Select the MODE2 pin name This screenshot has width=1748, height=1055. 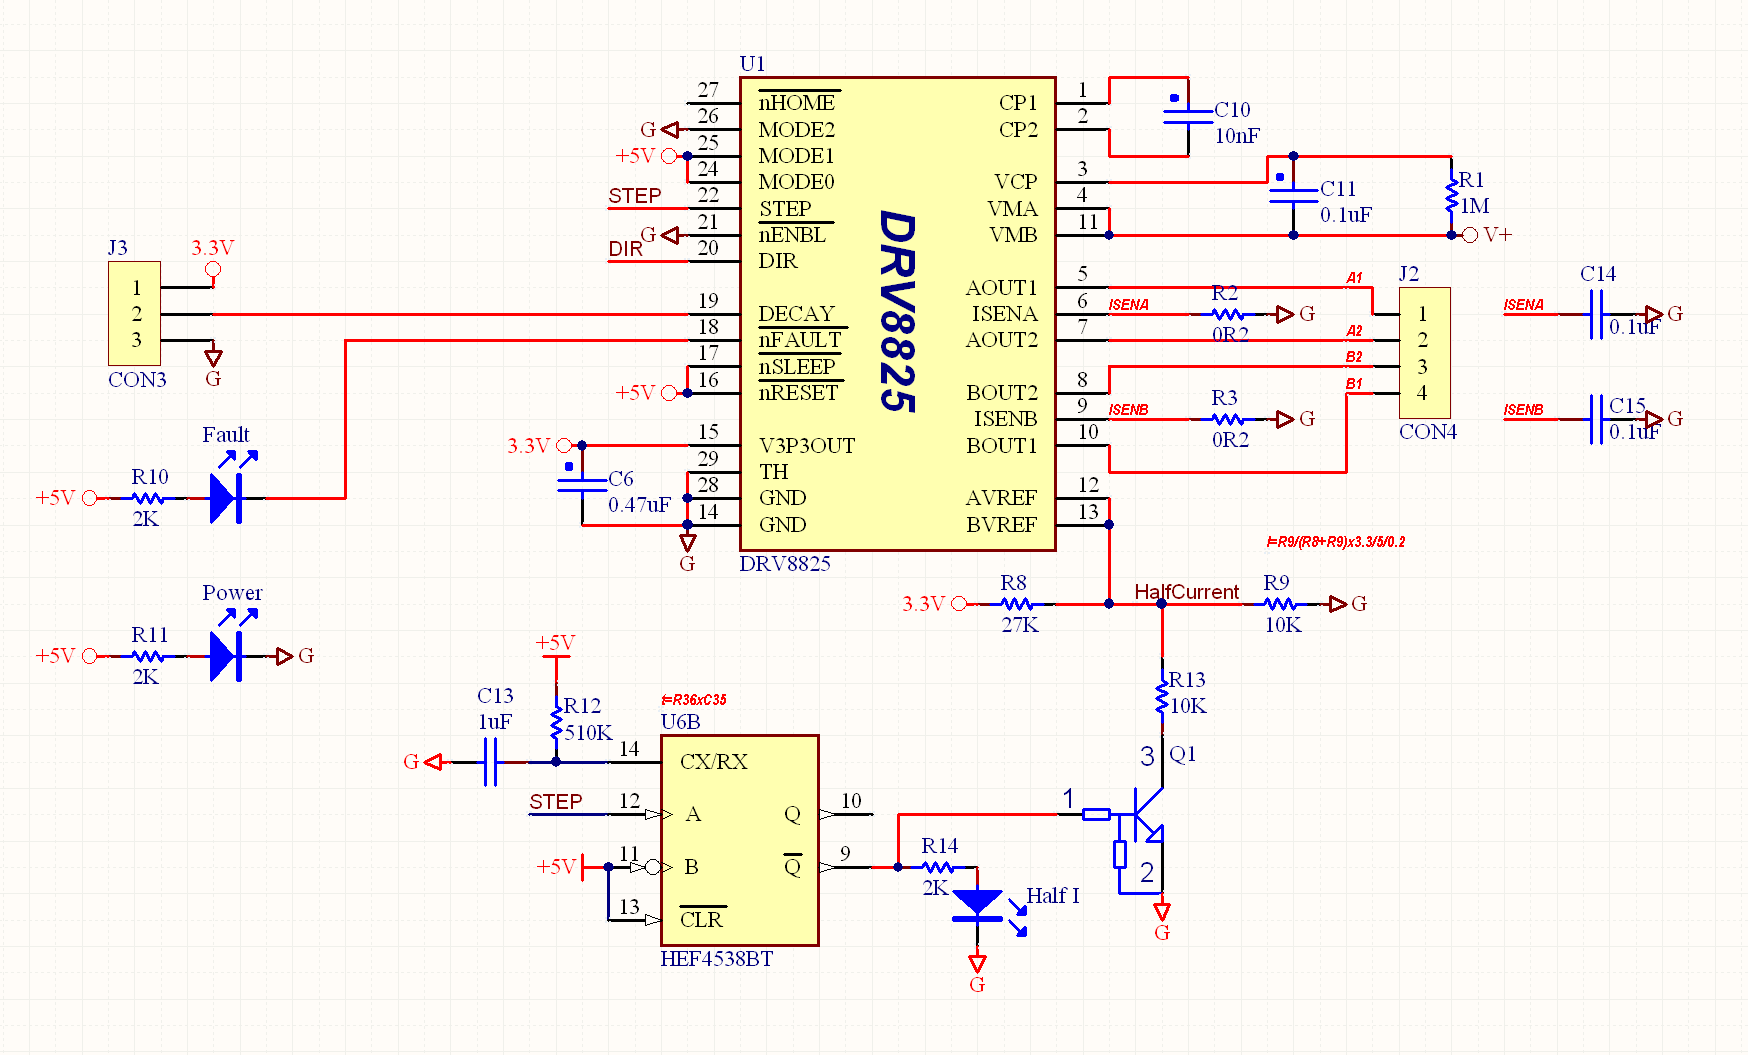click(x=796, y=130)
